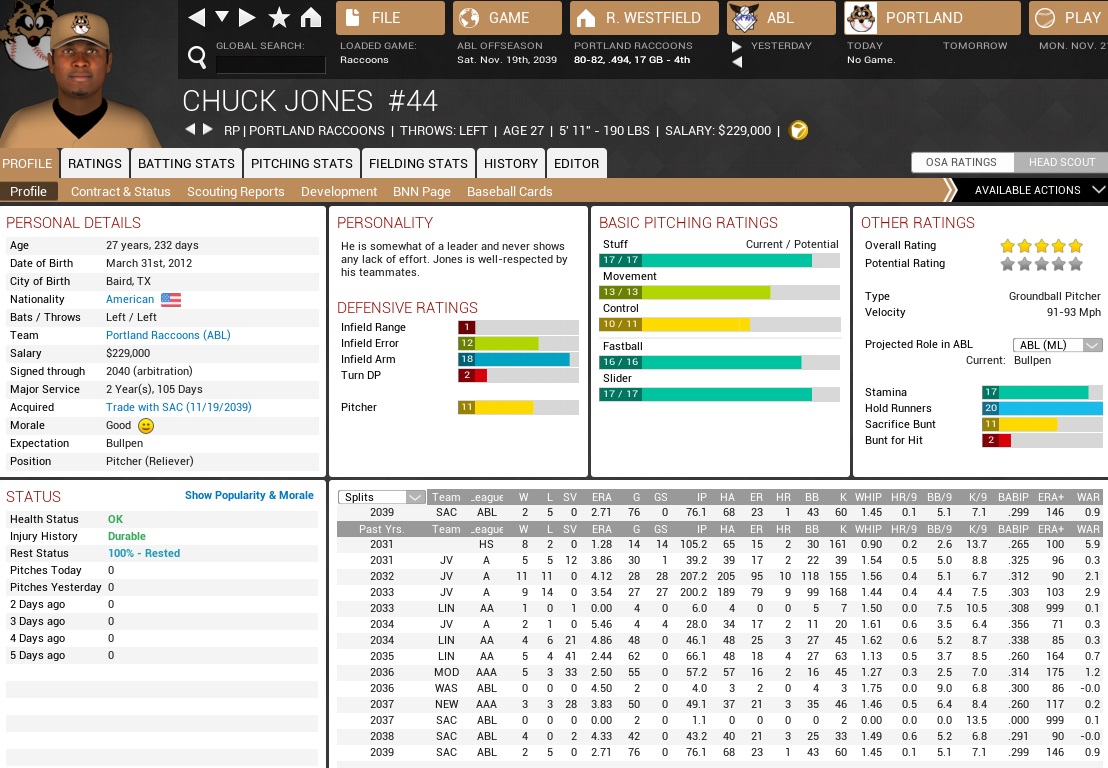Image resolution: width=1108 pixels, height=768 pixels.
Task: Click the Portland Raccoons team logo
Action: pos(862,18)
